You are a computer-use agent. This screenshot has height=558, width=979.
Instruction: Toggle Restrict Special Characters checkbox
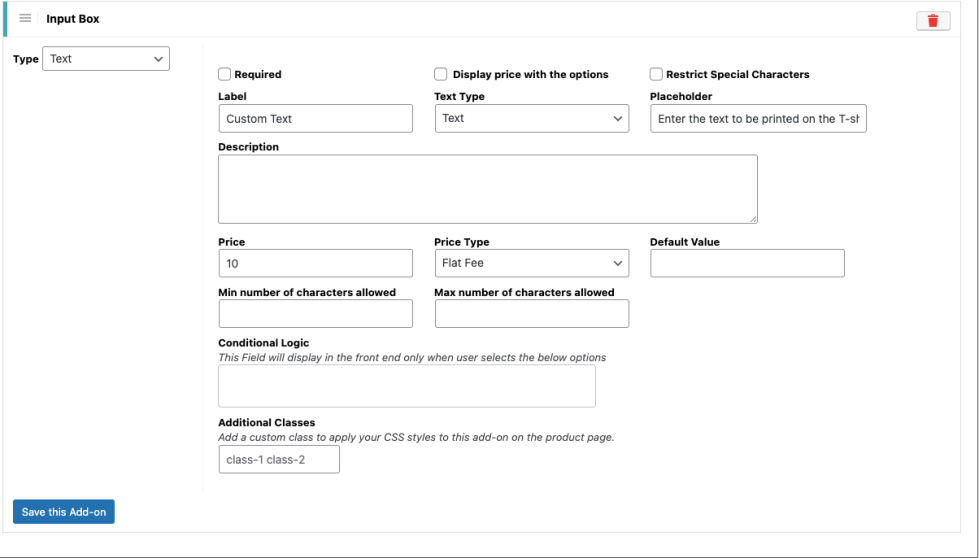pos(657,74)
